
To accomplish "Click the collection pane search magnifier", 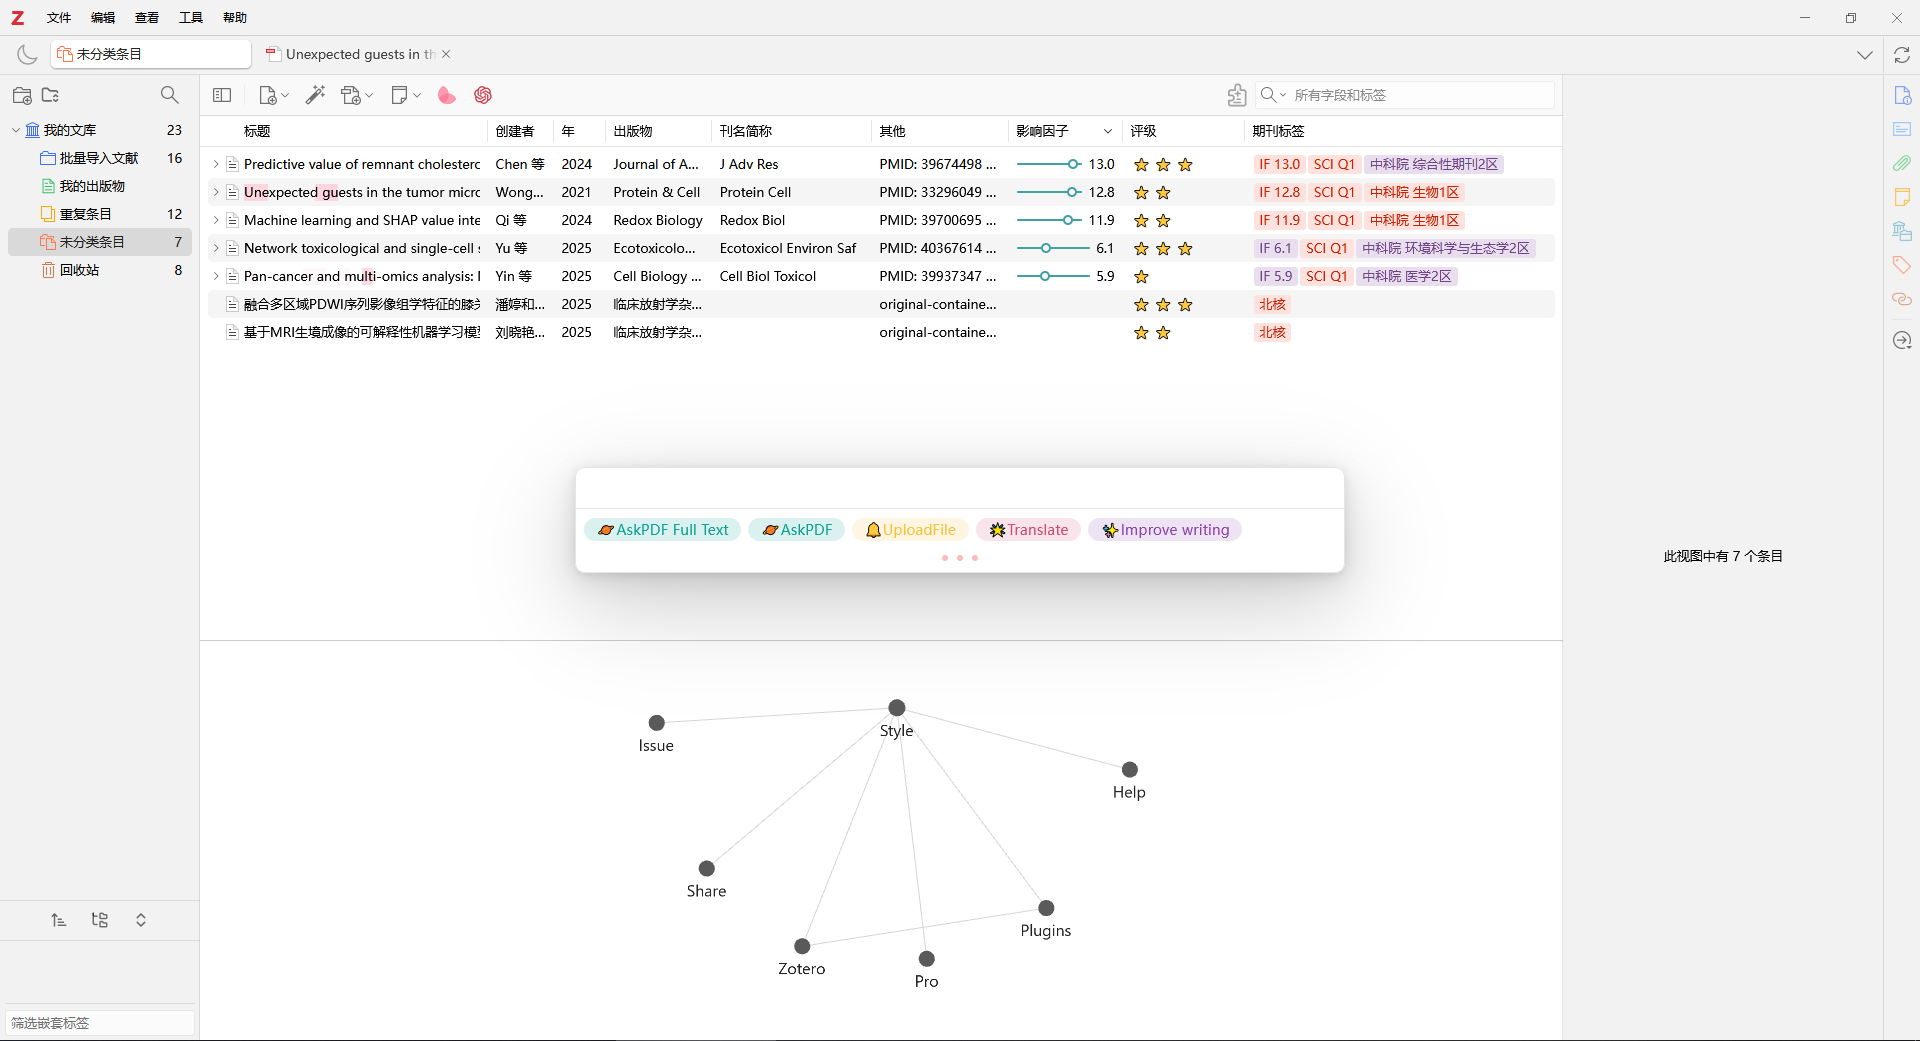I will [170, 95].
